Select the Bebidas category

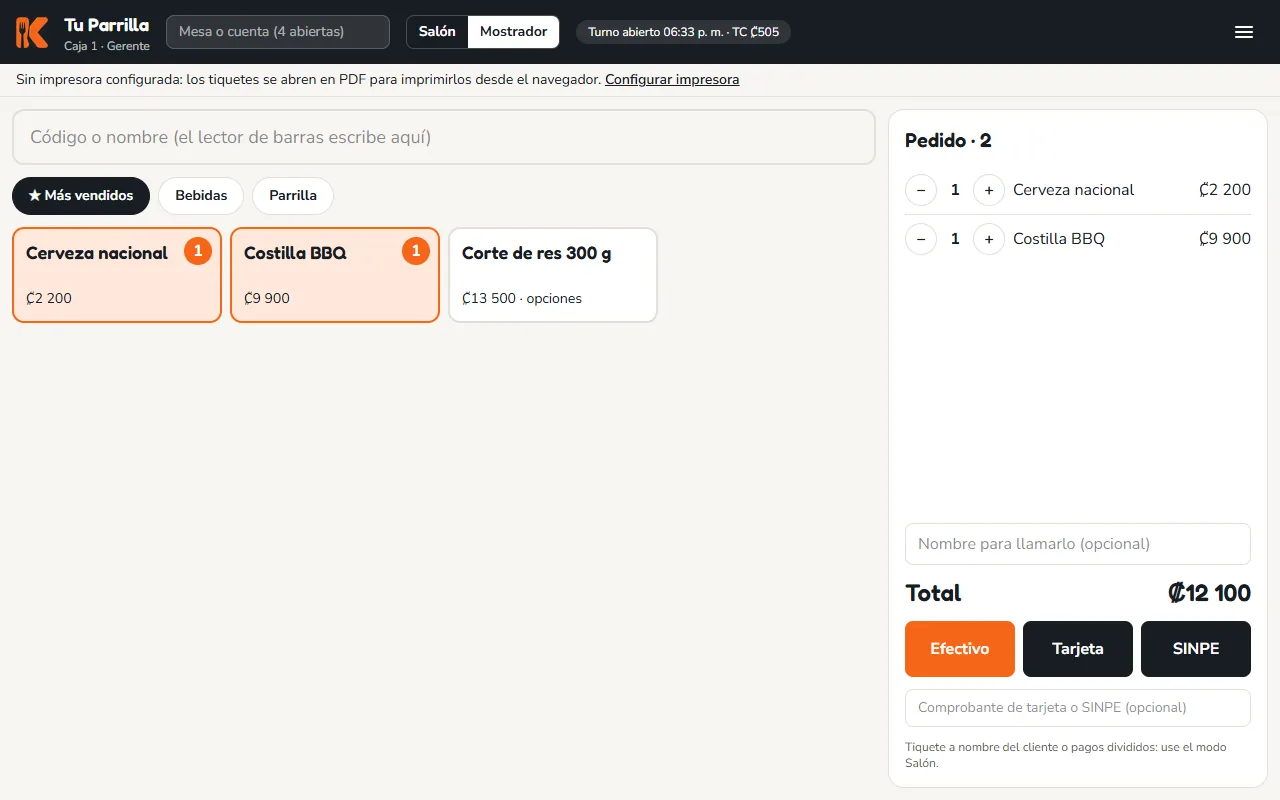click(x=201, y=196)
